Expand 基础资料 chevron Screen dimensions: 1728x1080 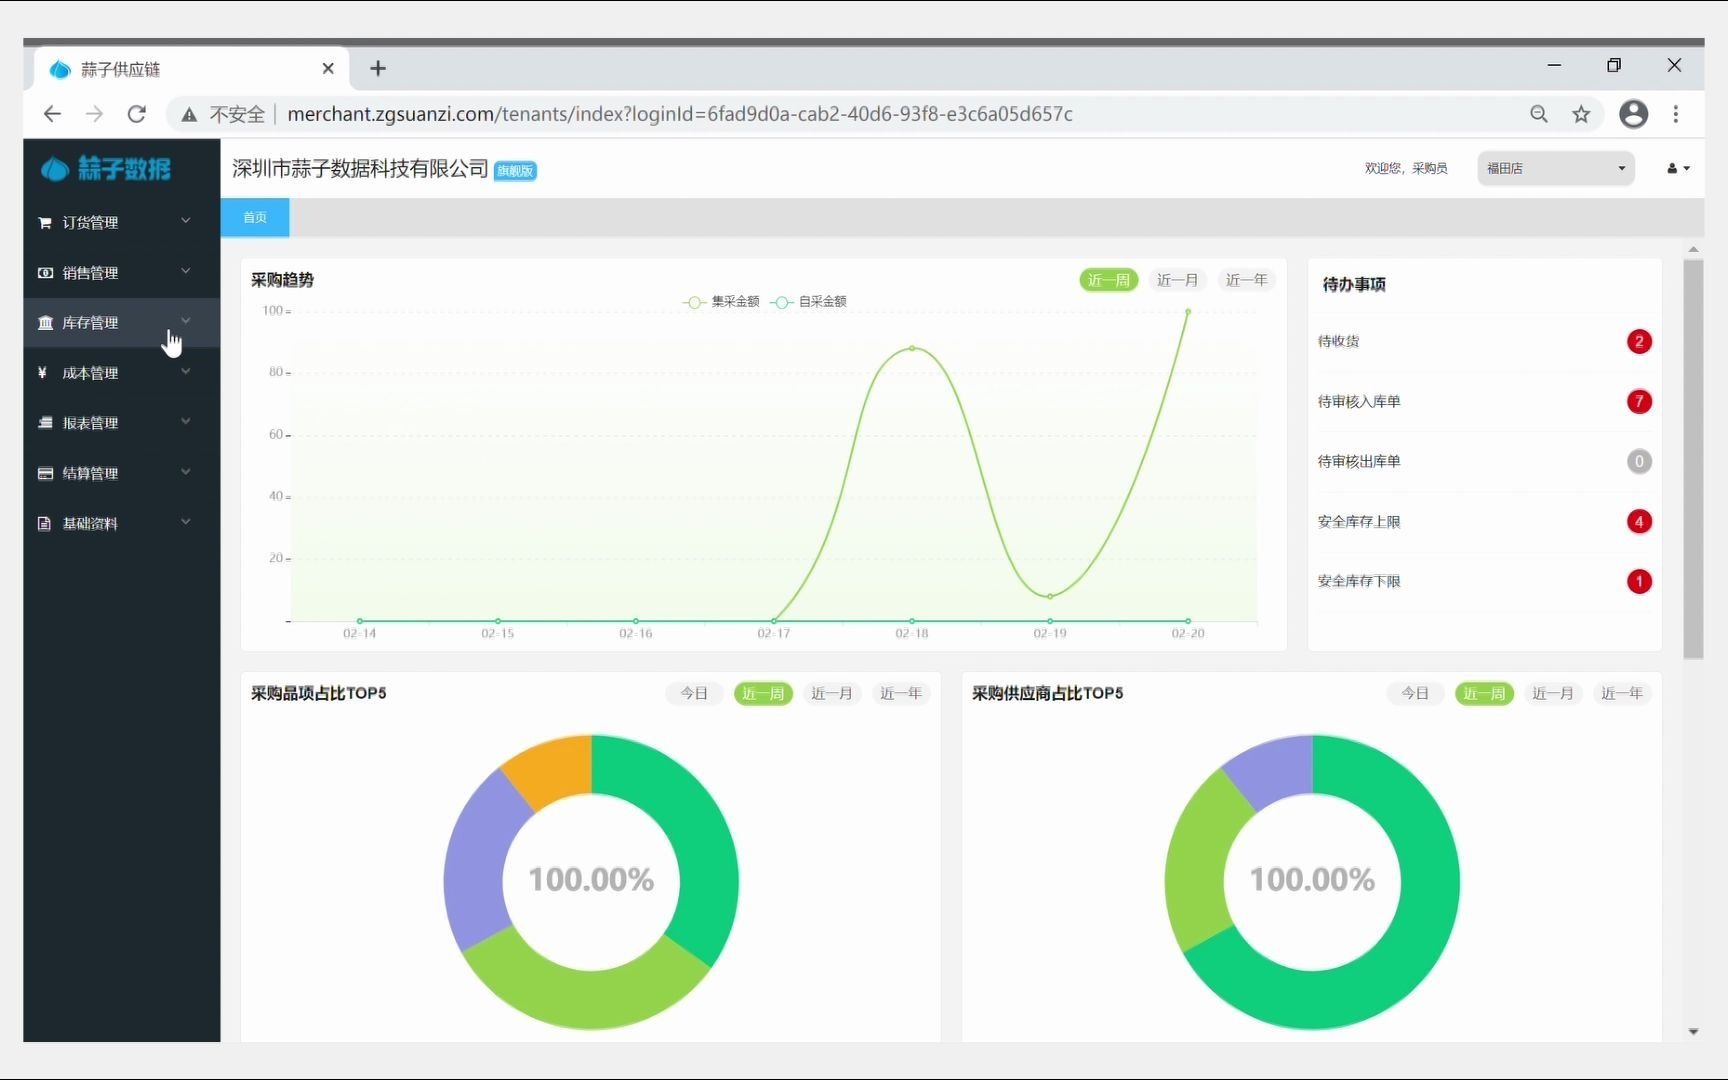(x=186, y=521)
